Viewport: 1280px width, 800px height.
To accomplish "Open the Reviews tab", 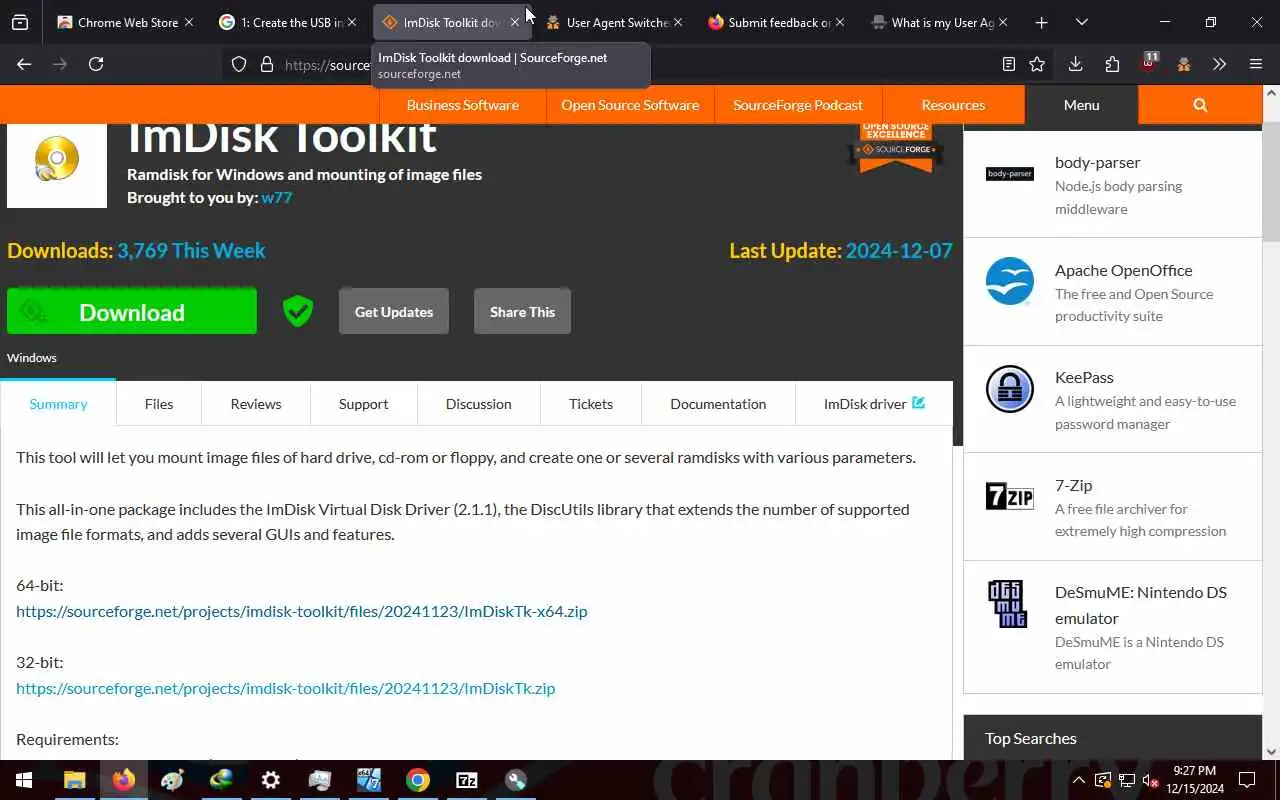I will point(256,403).
